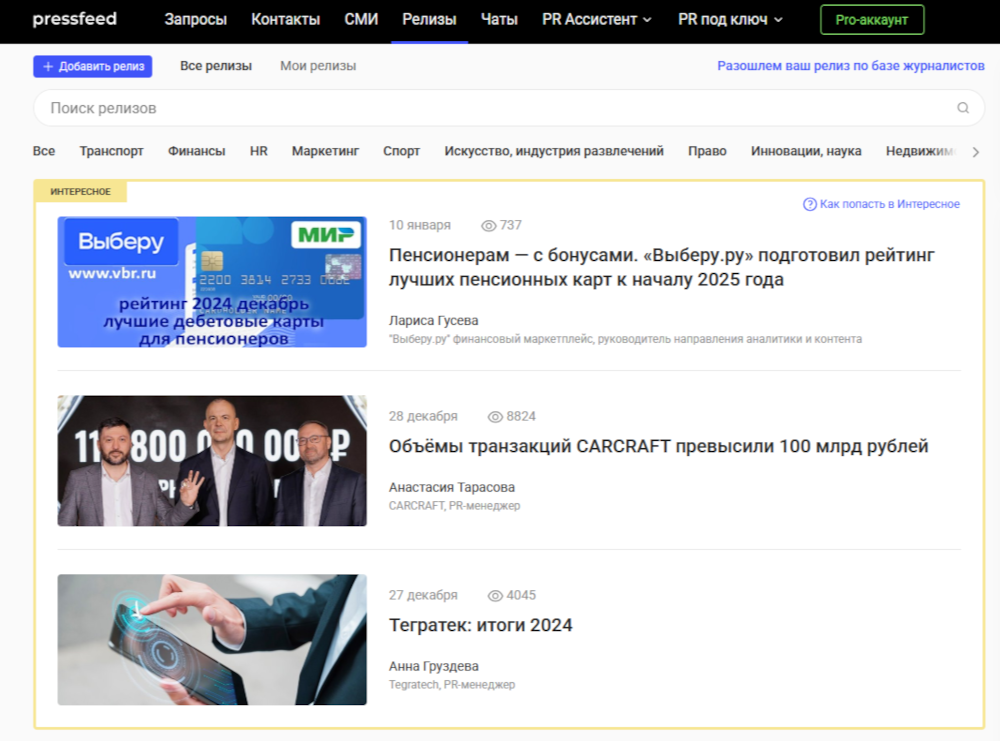
Task: Select the Недвижимость category filter
Action: (x=920, y=151)
